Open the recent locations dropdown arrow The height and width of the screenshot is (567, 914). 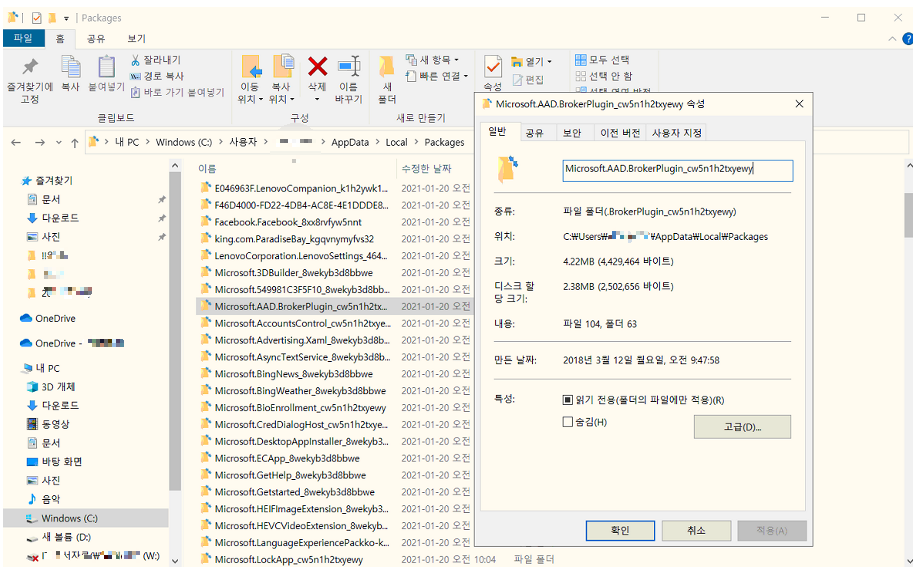pos(59,142)
